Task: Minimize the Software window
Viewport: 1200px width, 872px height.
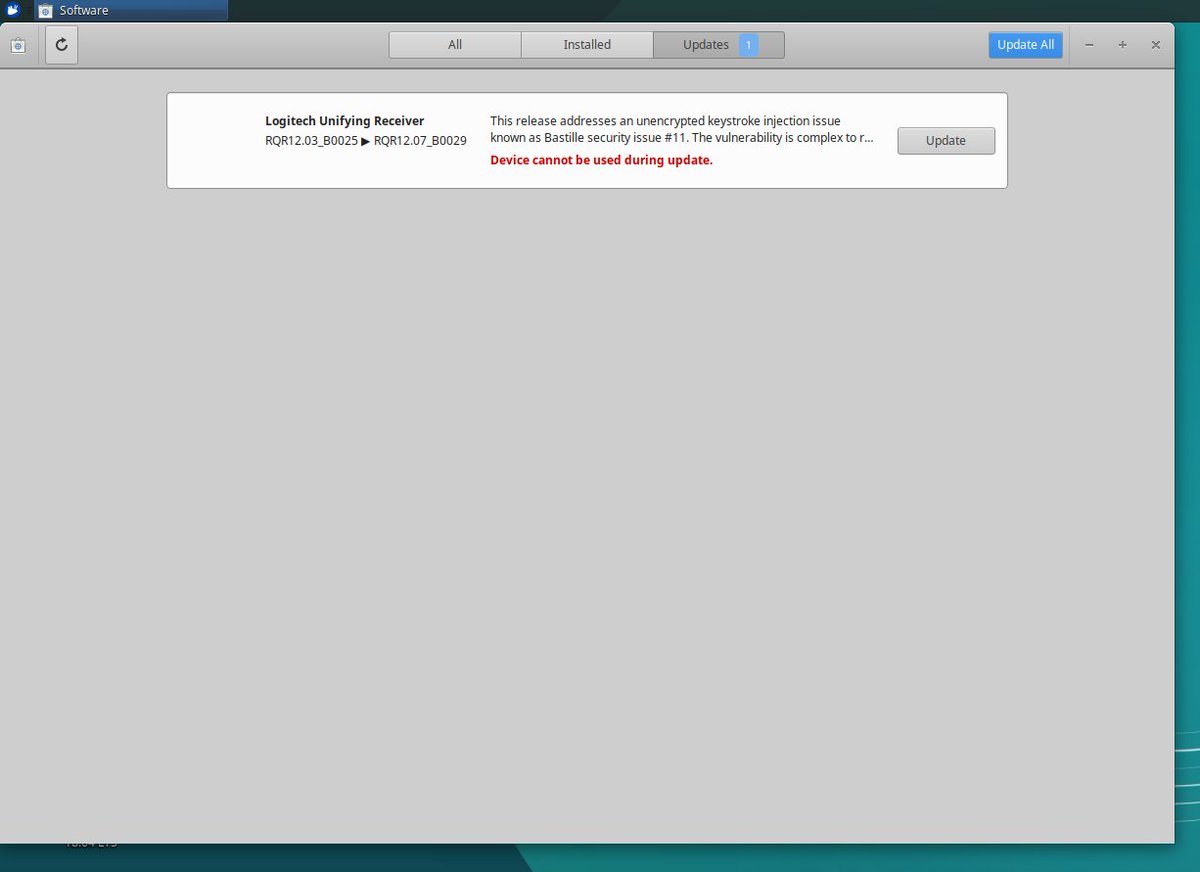Action: point(1089,45)
